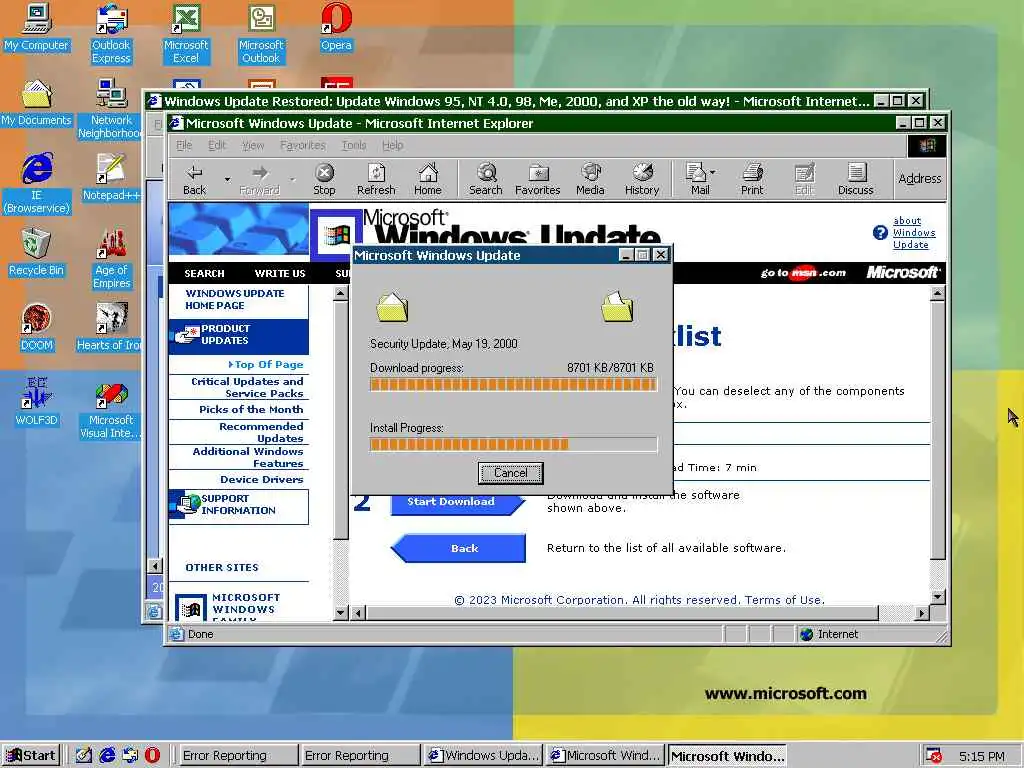
Task: Open the Tools menu
Action: tap(353, 145)
